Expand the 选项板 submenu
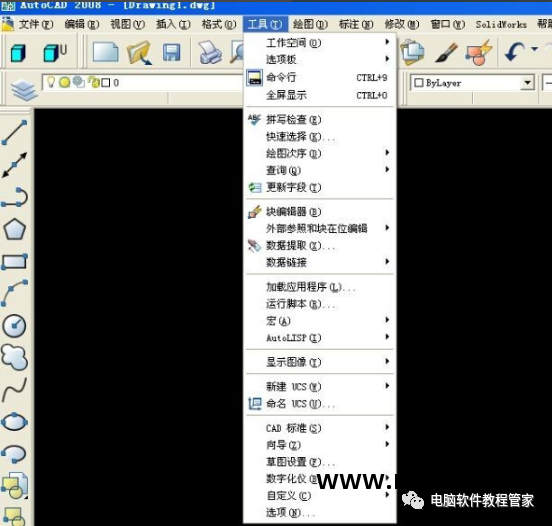Screen dimensions: 552x526 pyautogui.click(x=320, y=59)
